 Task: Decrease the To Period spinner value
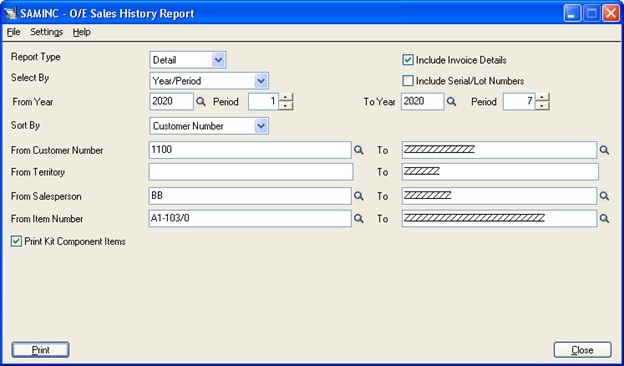(x=542, y=106)
